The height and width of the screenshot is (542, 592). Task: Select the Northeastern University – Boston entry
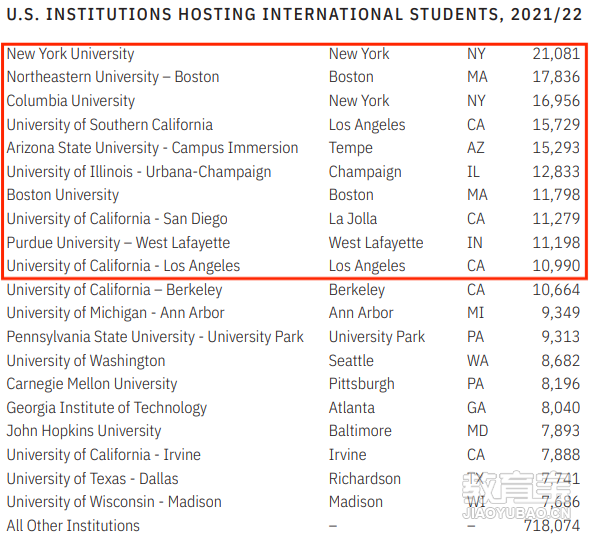113,77
